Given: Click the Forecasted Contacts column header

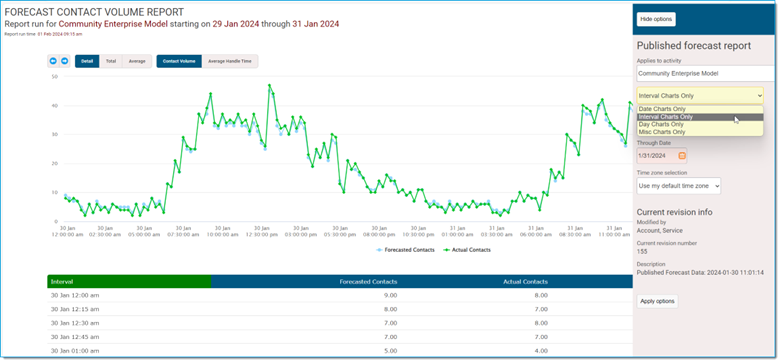Looking at the screenshot, I should click(368, 281).
